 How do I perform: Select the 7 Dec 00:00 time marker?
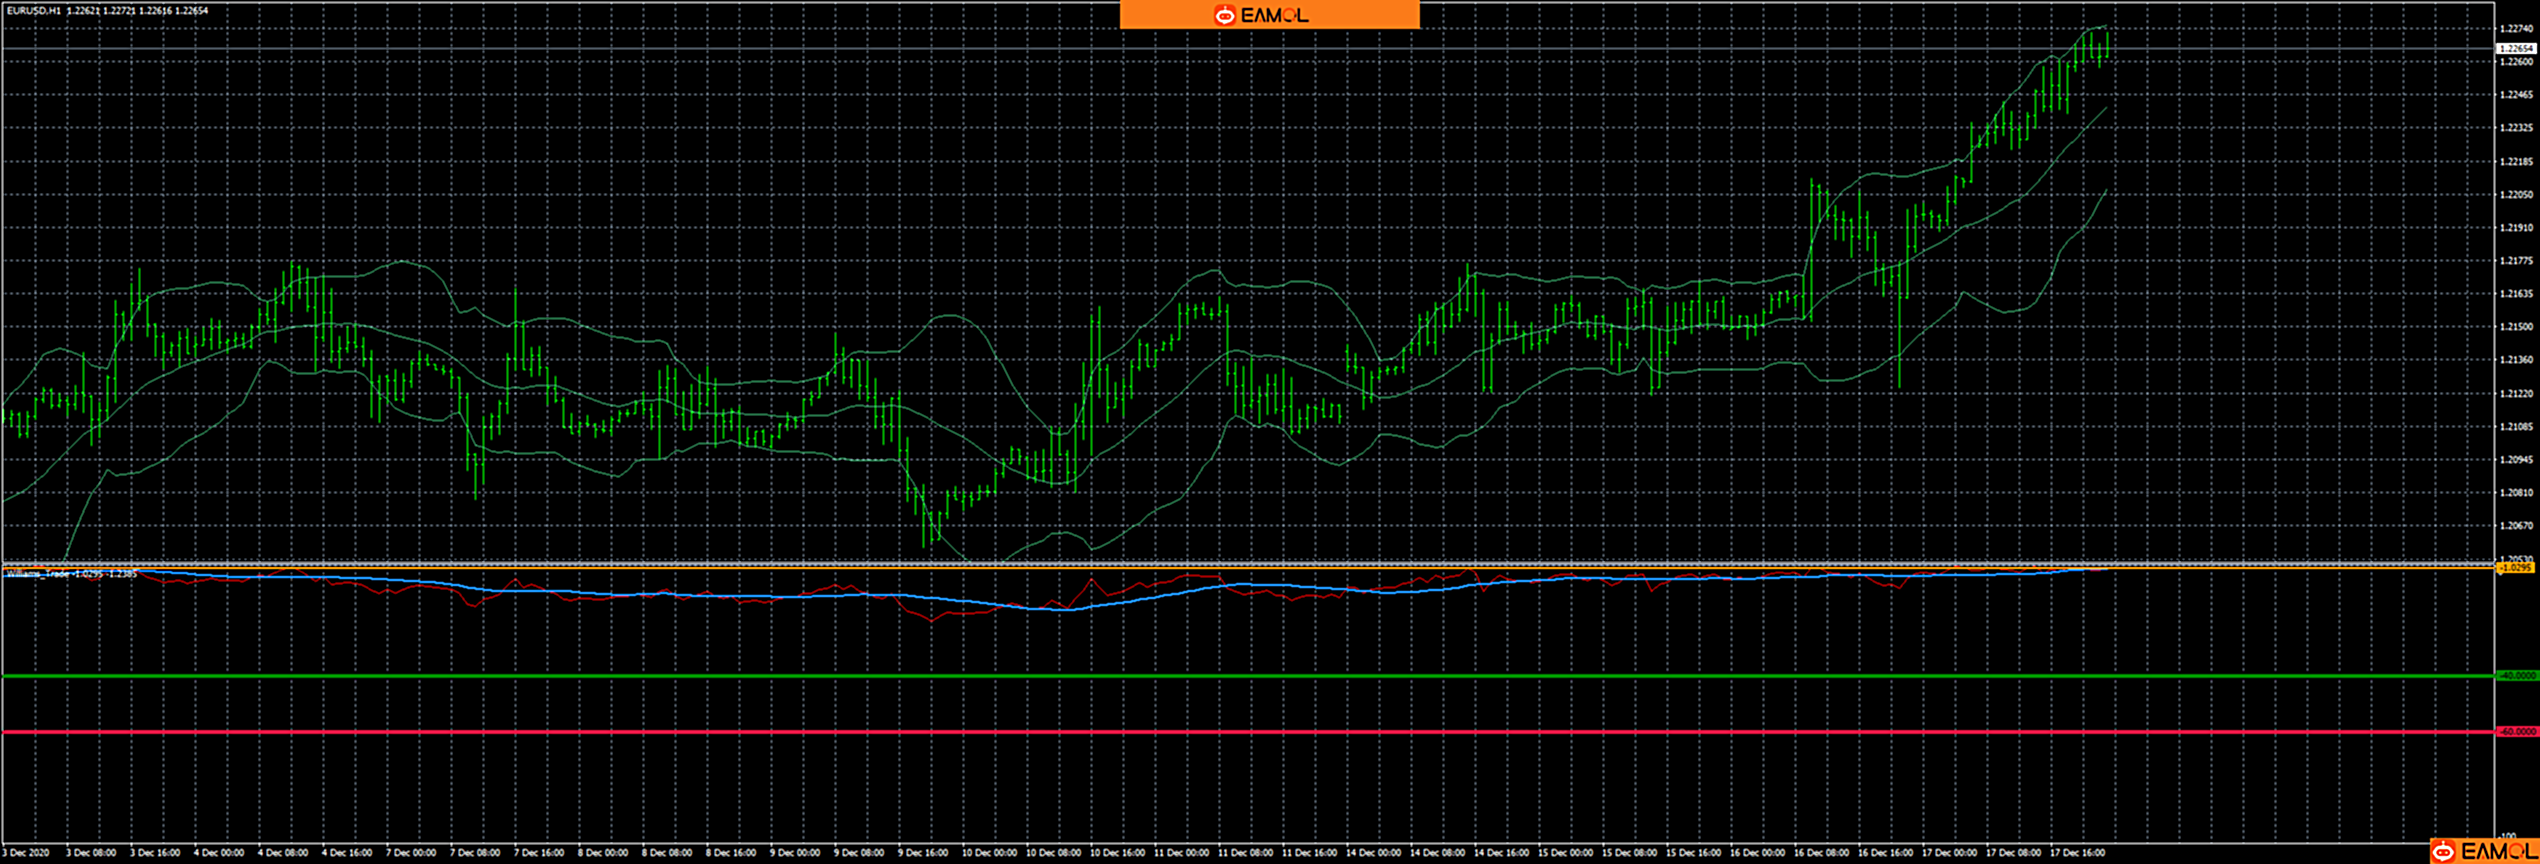pos(411,853)
